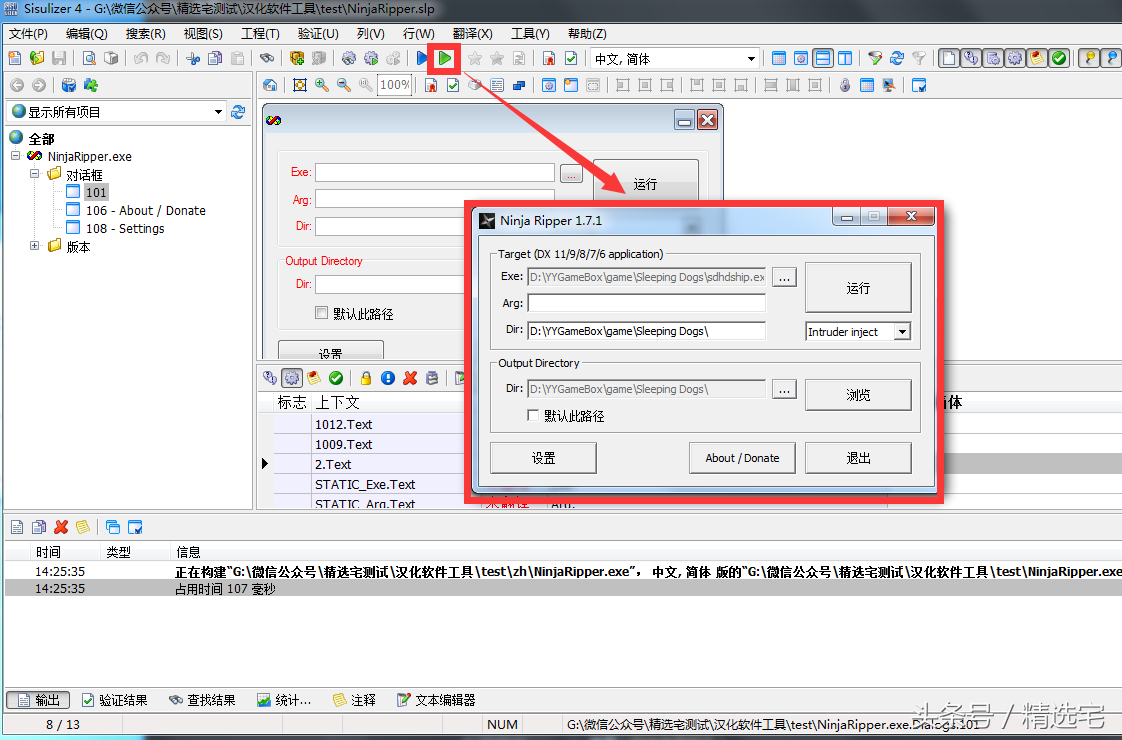Check 默认此路径 in the Sisulizer dialog preview
Image resolution: width=1122 pixels, height=740 pixels.
click(x=322, y=313)
